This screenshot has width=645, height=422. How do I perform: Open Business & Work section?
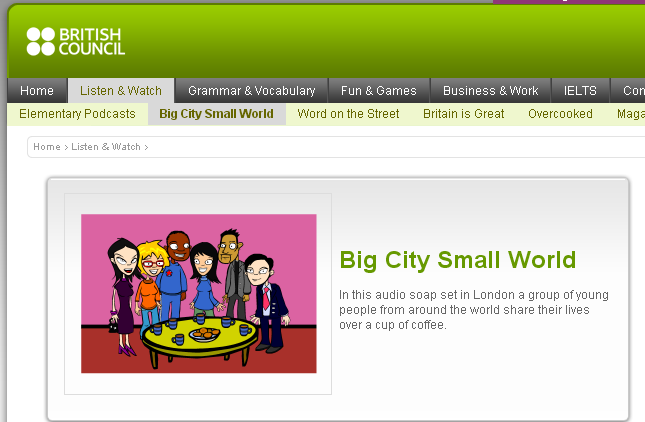[490, 90]
